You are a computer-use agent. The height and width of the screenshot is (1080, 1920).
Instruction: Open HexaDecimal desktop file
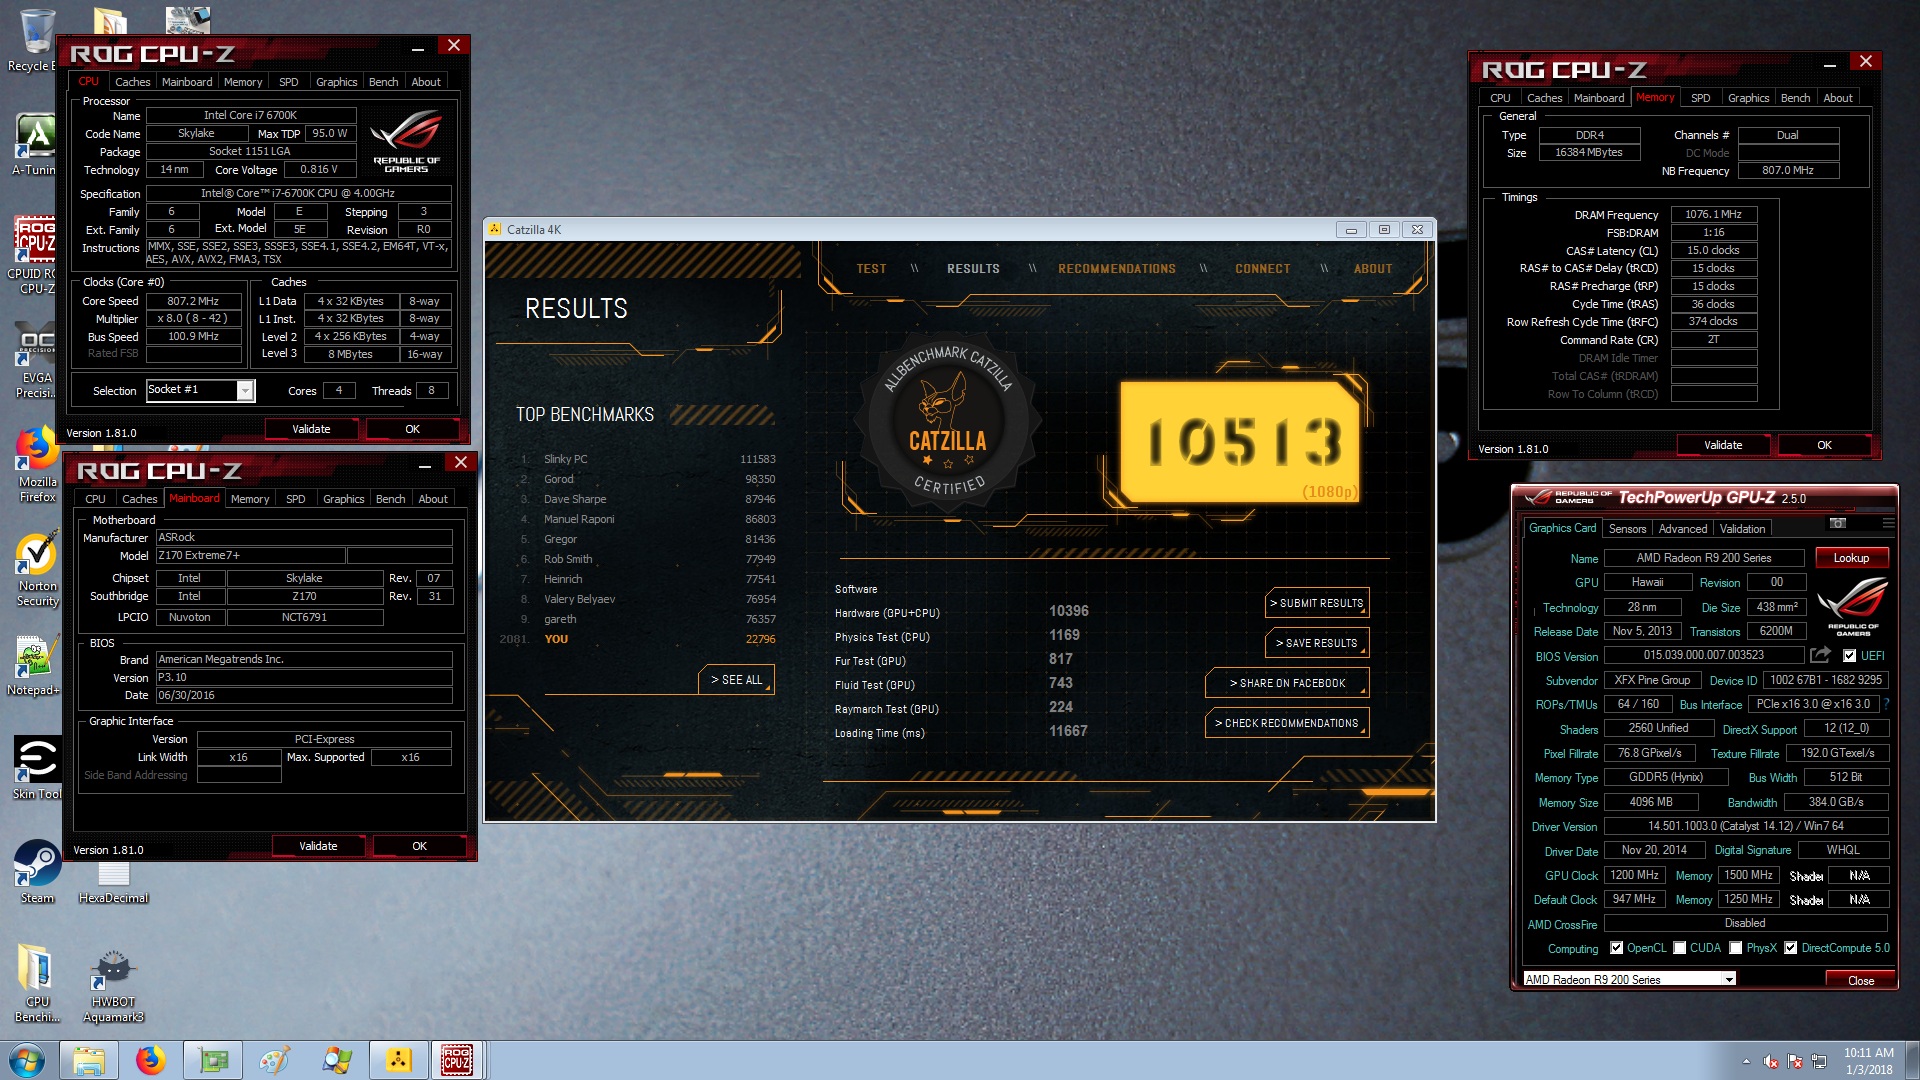pos(113,880)
